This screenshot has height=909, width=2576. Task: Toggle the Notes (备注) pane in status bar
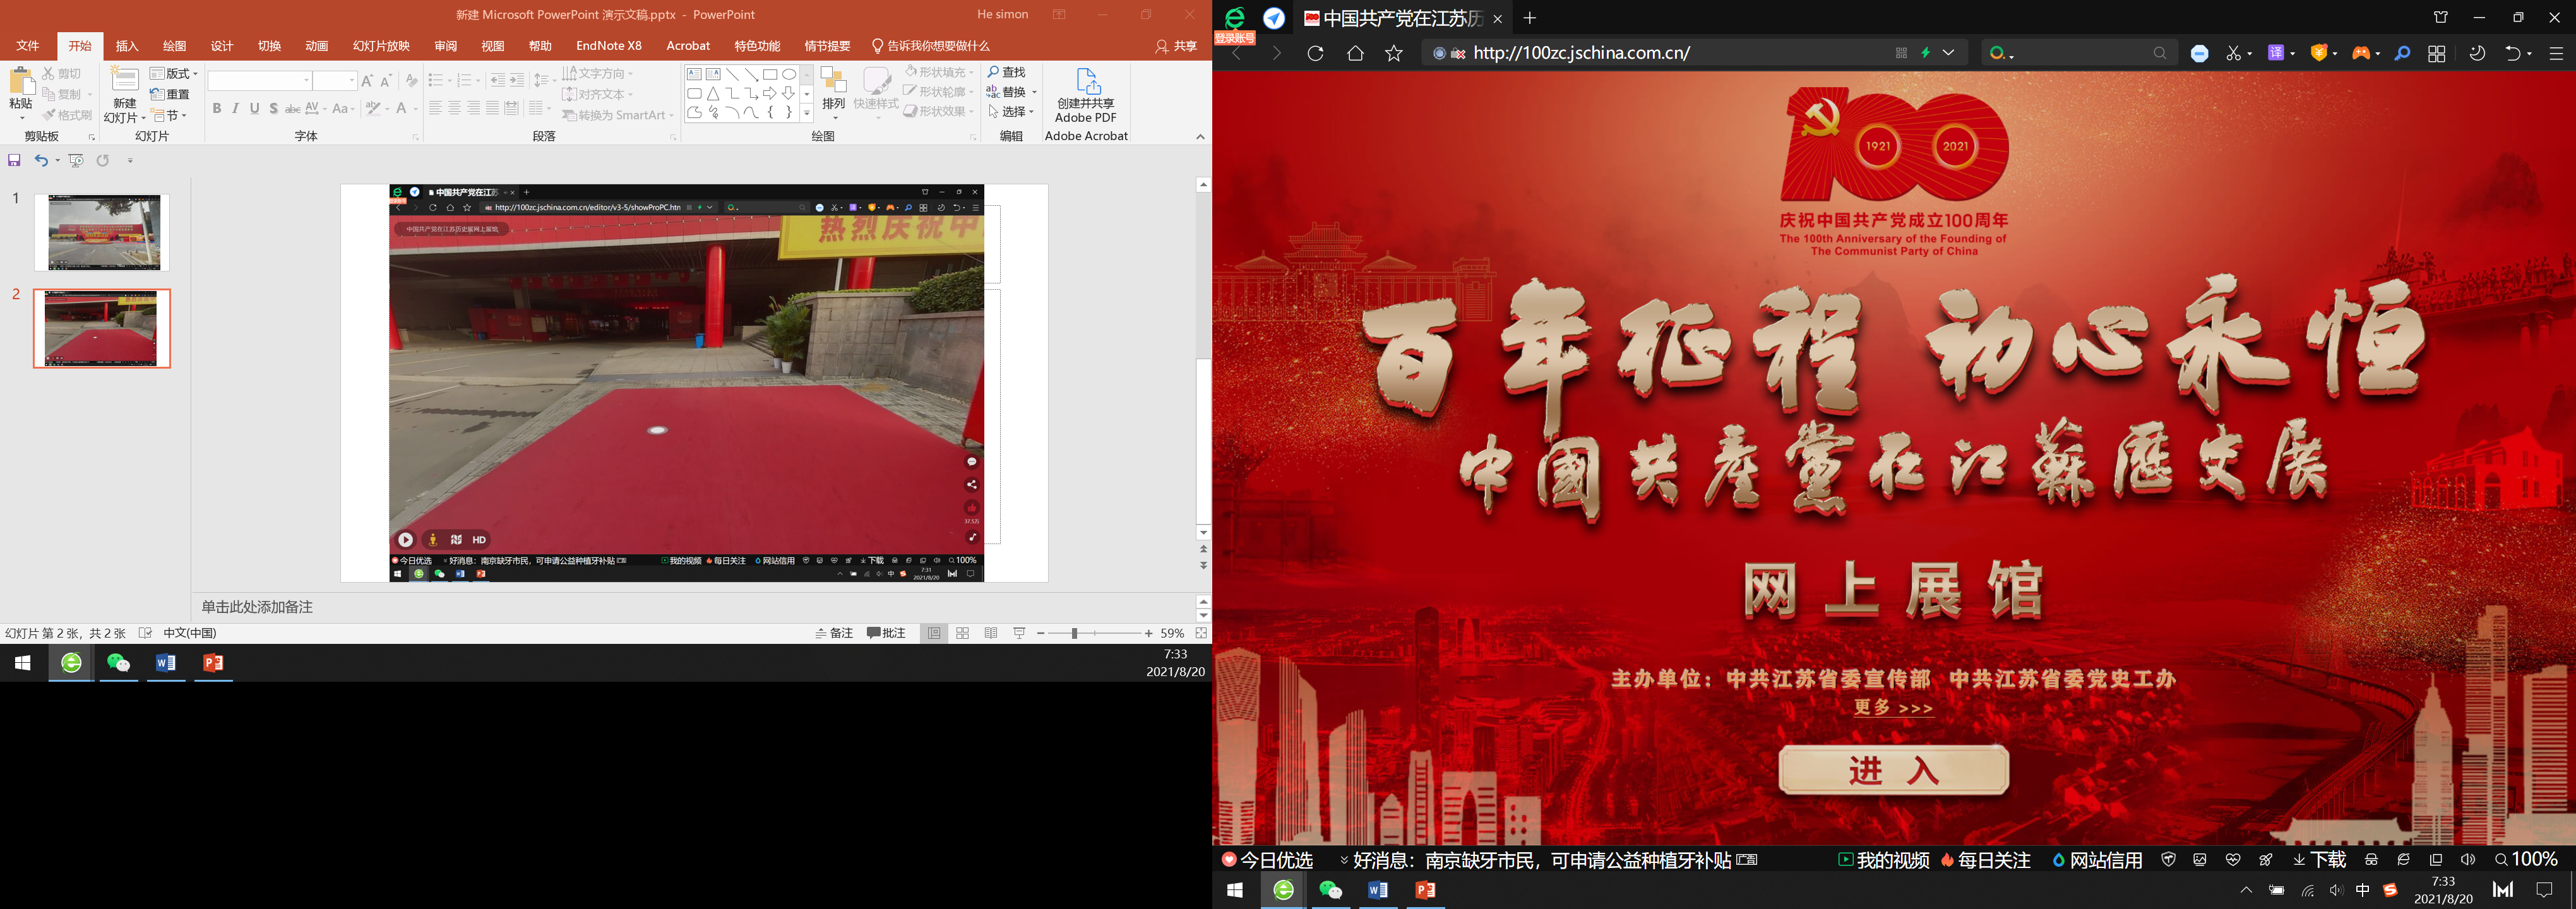tap(834, 633)
